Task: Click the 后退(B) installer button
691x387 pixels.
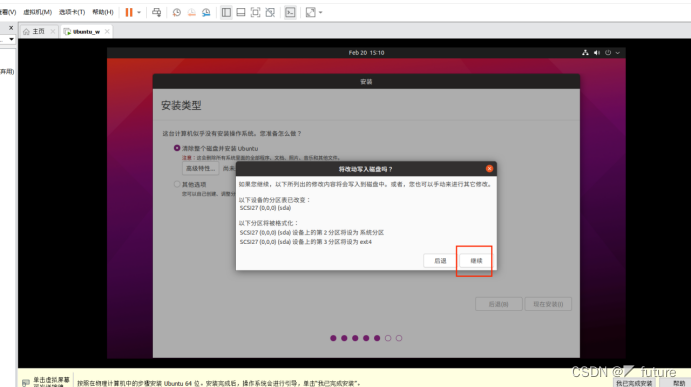Action: tap(498, 304)
